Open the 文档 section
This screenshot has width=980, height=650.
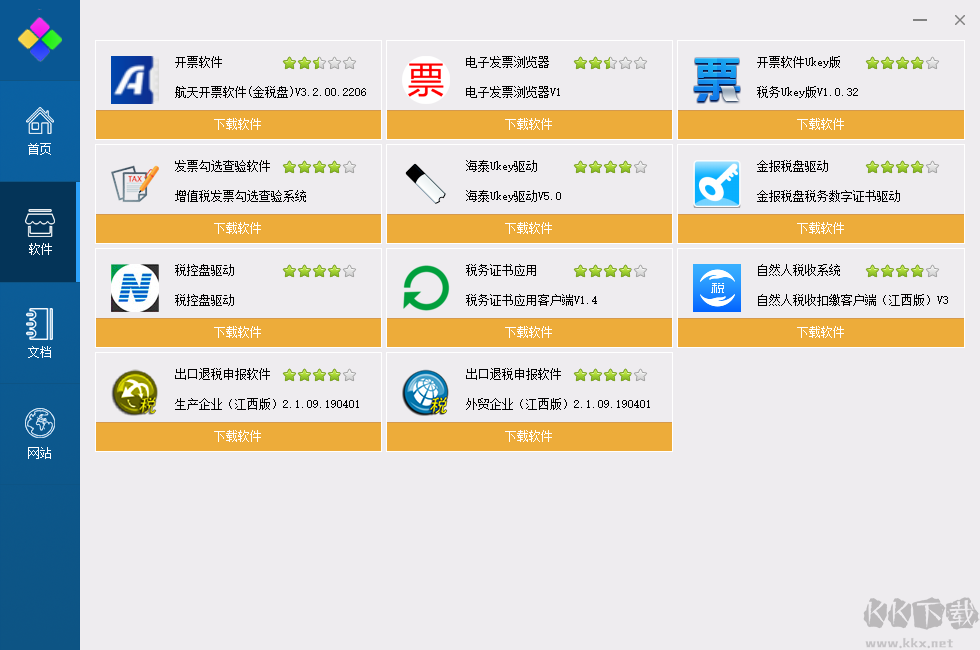click(39, 330)
